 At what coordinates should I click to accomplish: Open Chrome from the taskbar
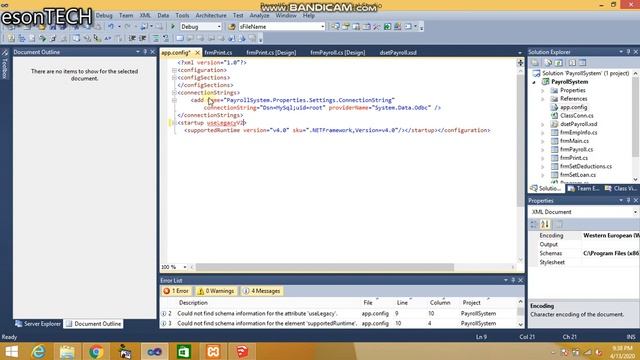[96, 351]
